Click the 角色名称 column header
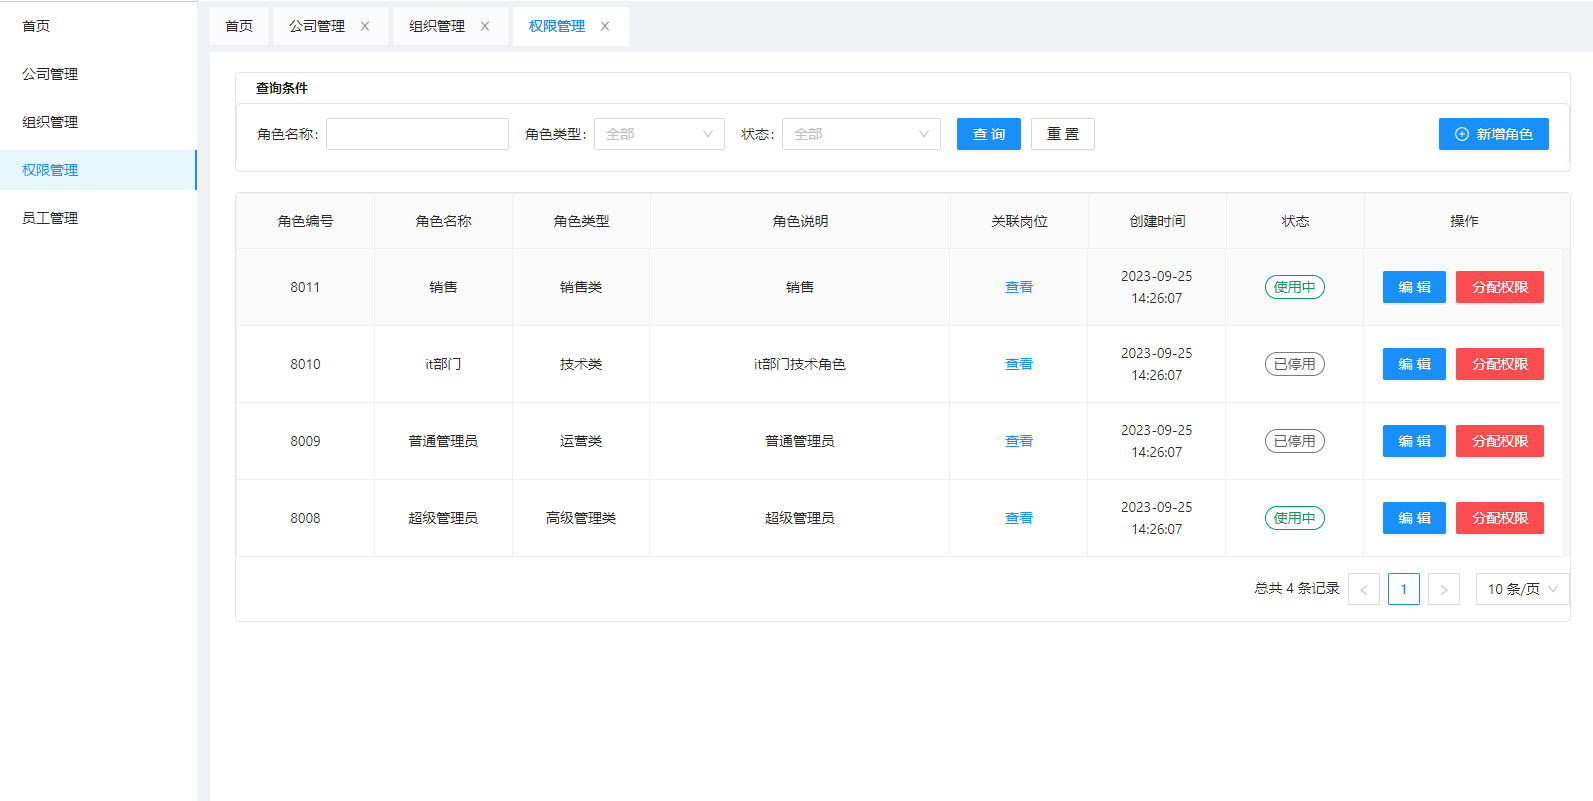 point(444,221)
